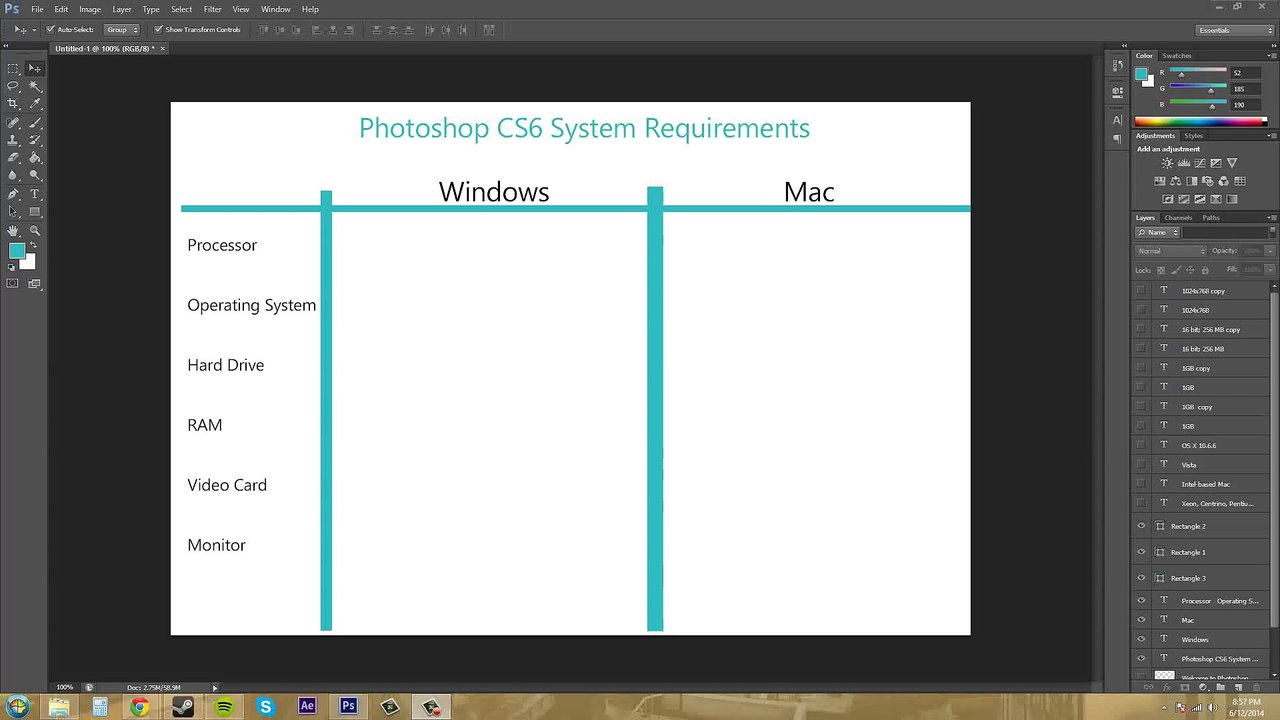This screenshot has width=1280, height=720.
Task: Hide the Rectangle 1 layer
Action: tap(1141, 552)
